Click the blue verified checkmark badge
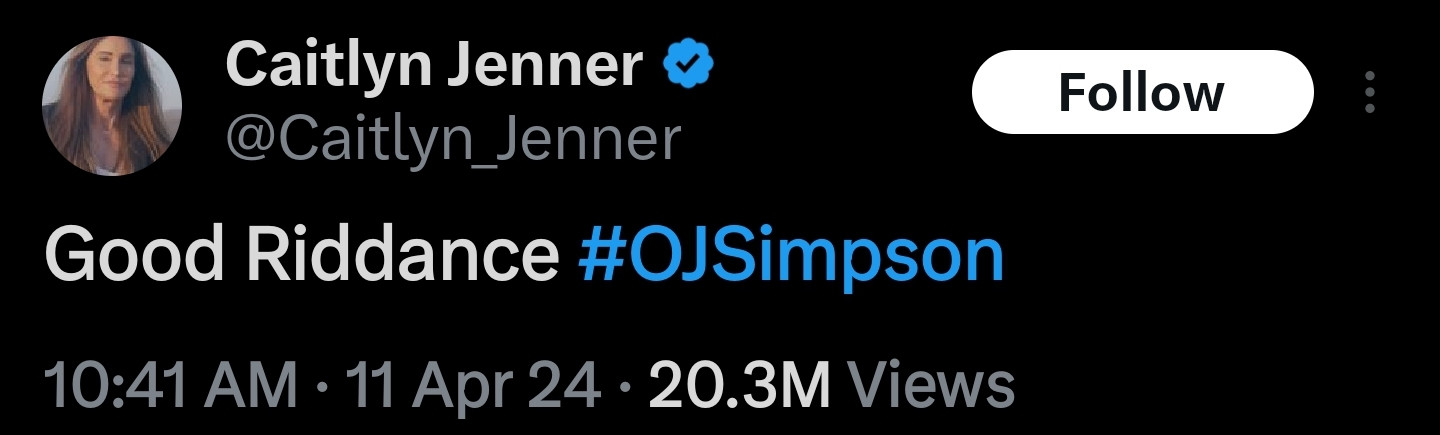 pos(687,68)
